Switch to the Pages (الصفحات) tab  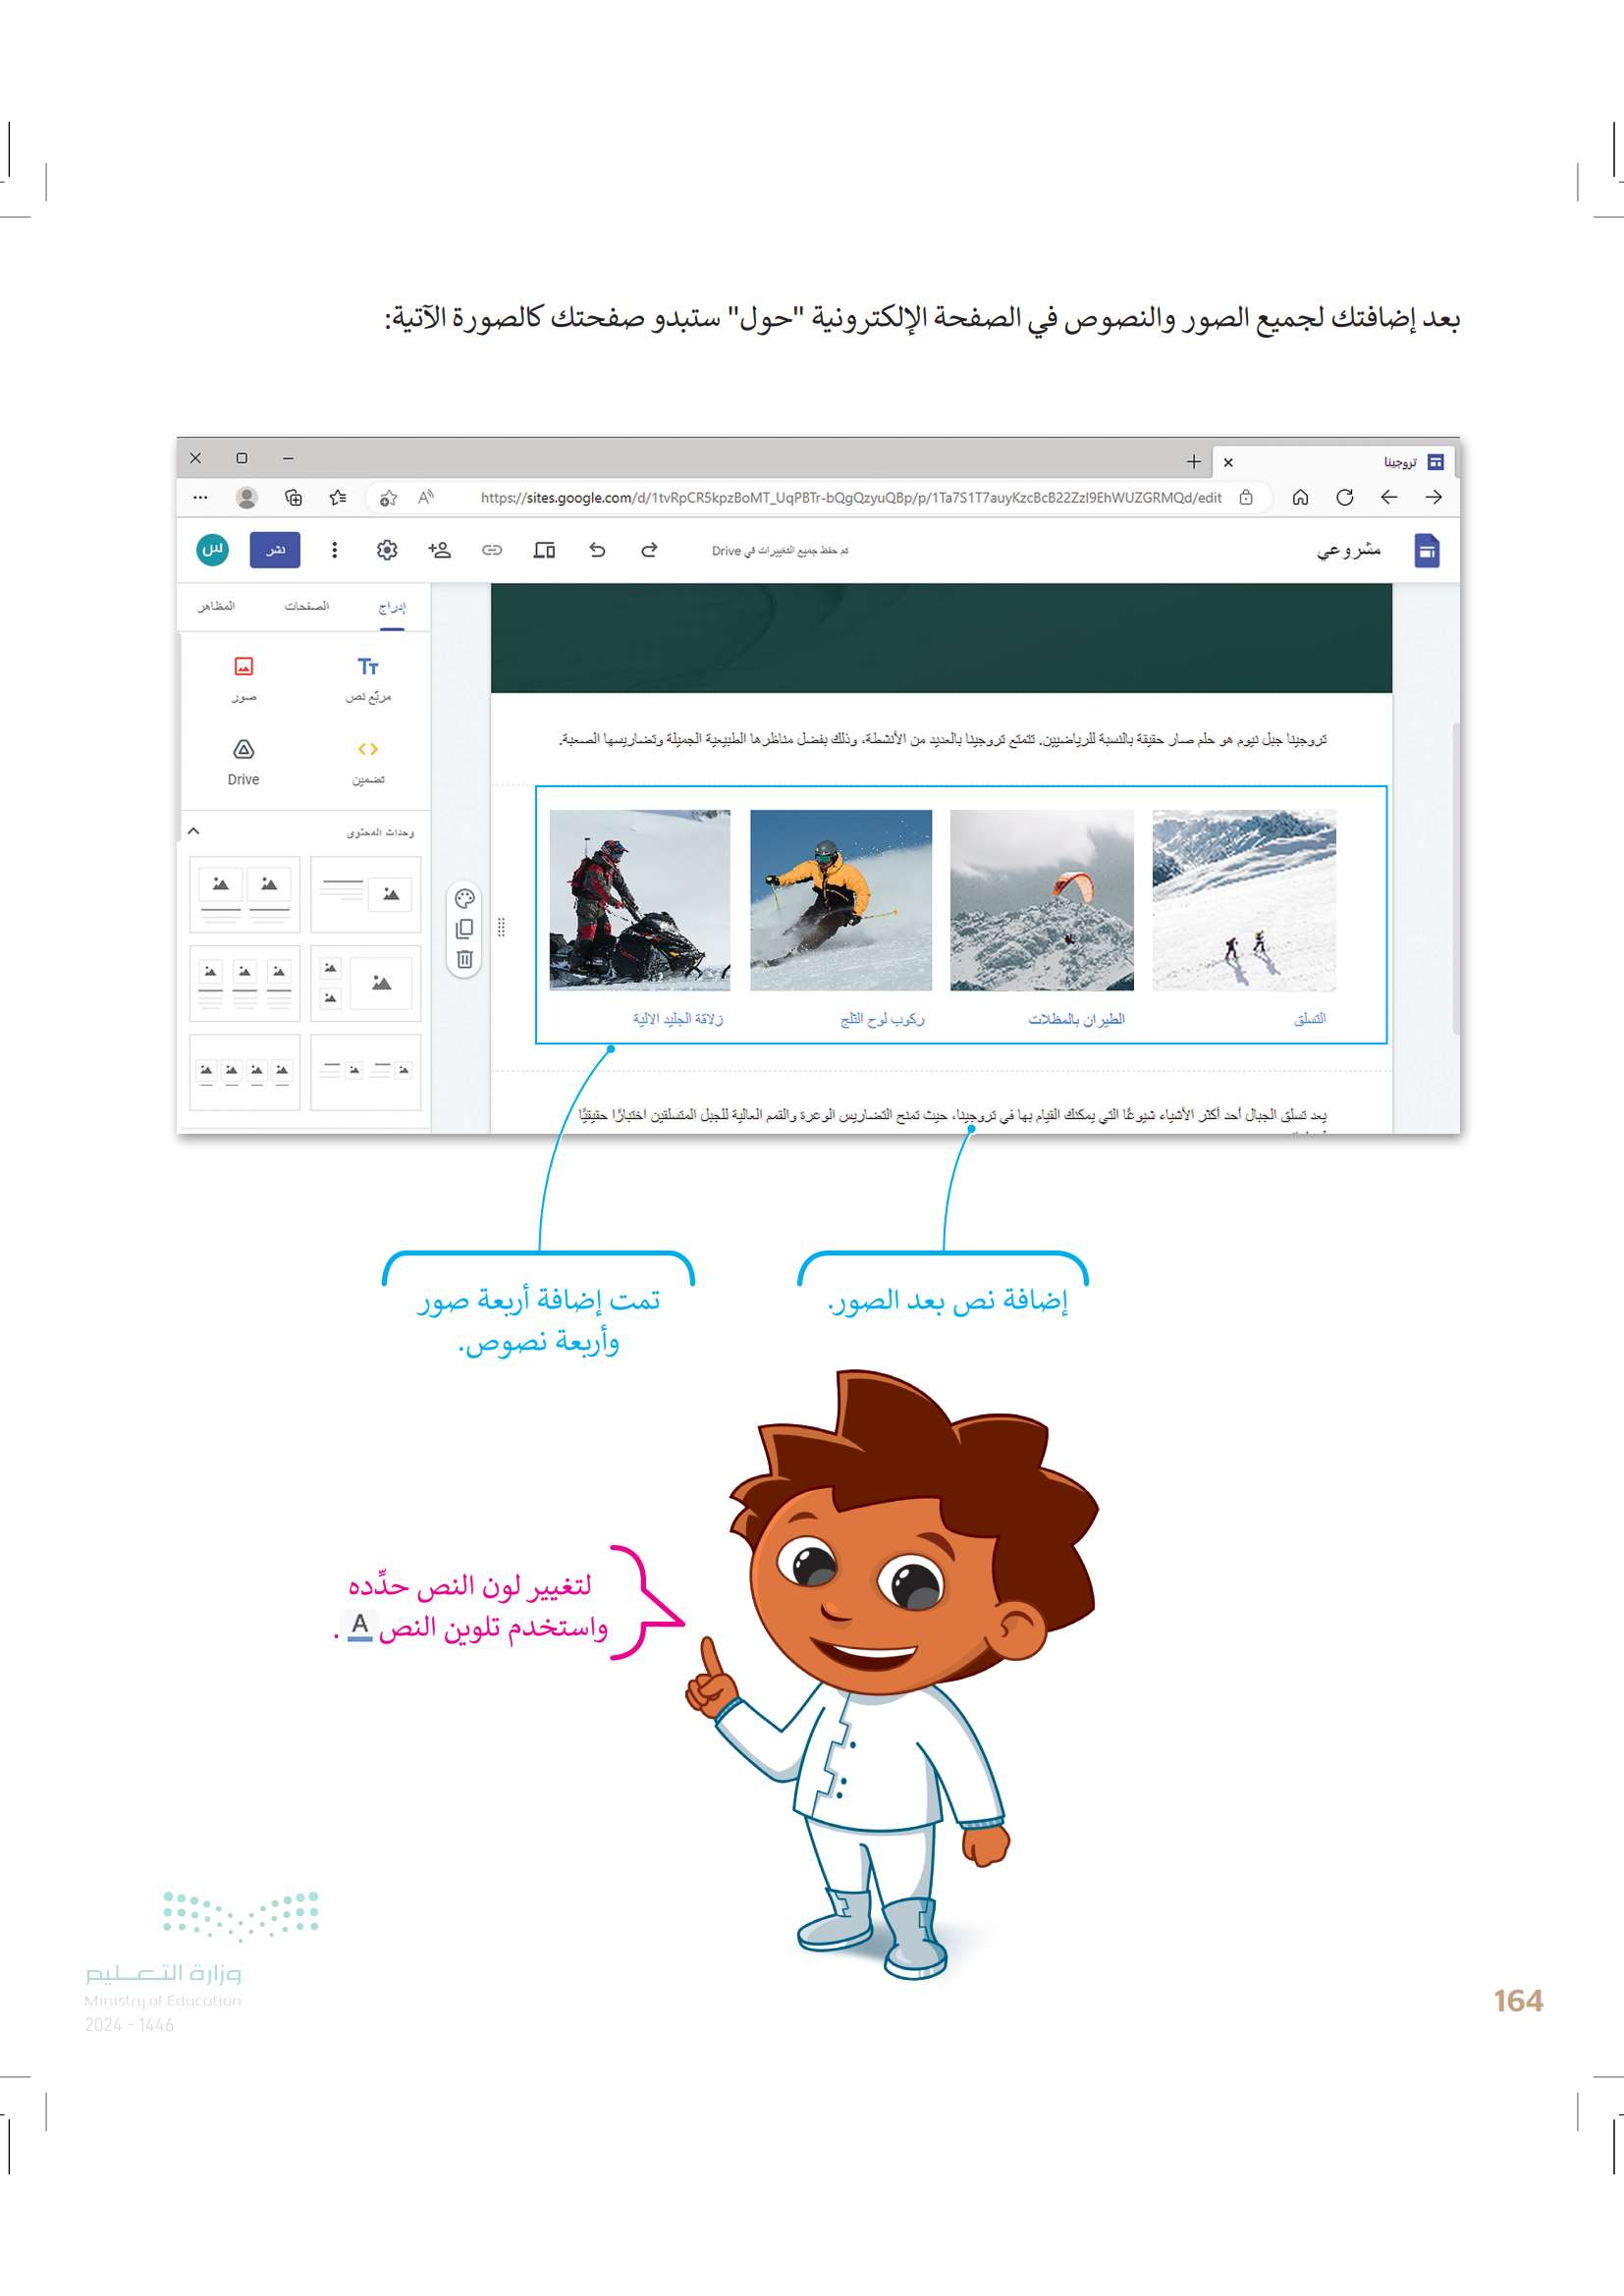306,606
